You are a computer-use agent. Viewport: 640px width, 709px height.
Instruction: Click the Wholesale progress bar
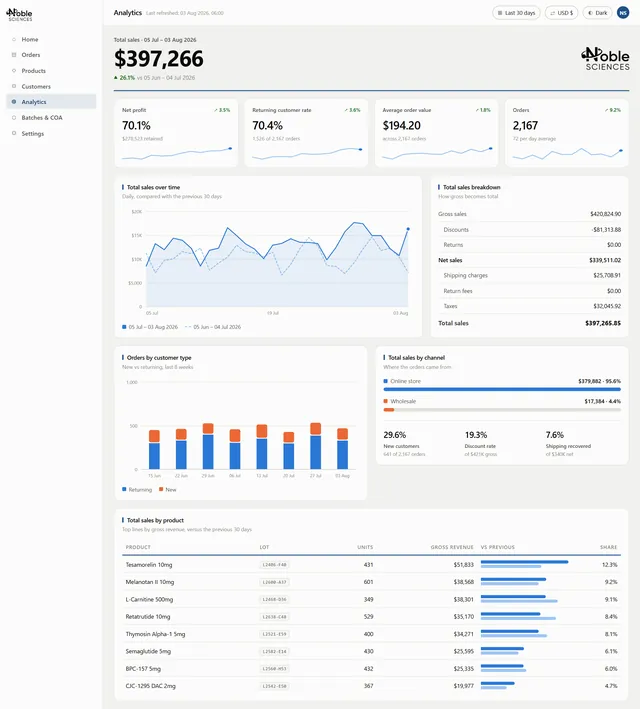tap(502, 410)
